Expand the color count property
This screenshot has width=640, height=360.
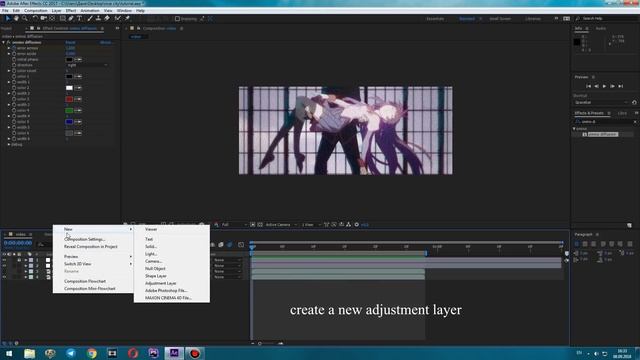9,71
